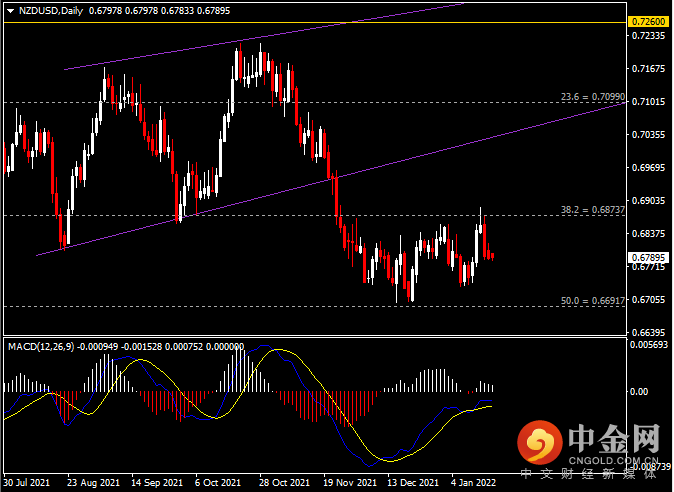Click the MACD(12,26,9) indicator label
Screen dimensions: 674x492
(x=39, y=346)
